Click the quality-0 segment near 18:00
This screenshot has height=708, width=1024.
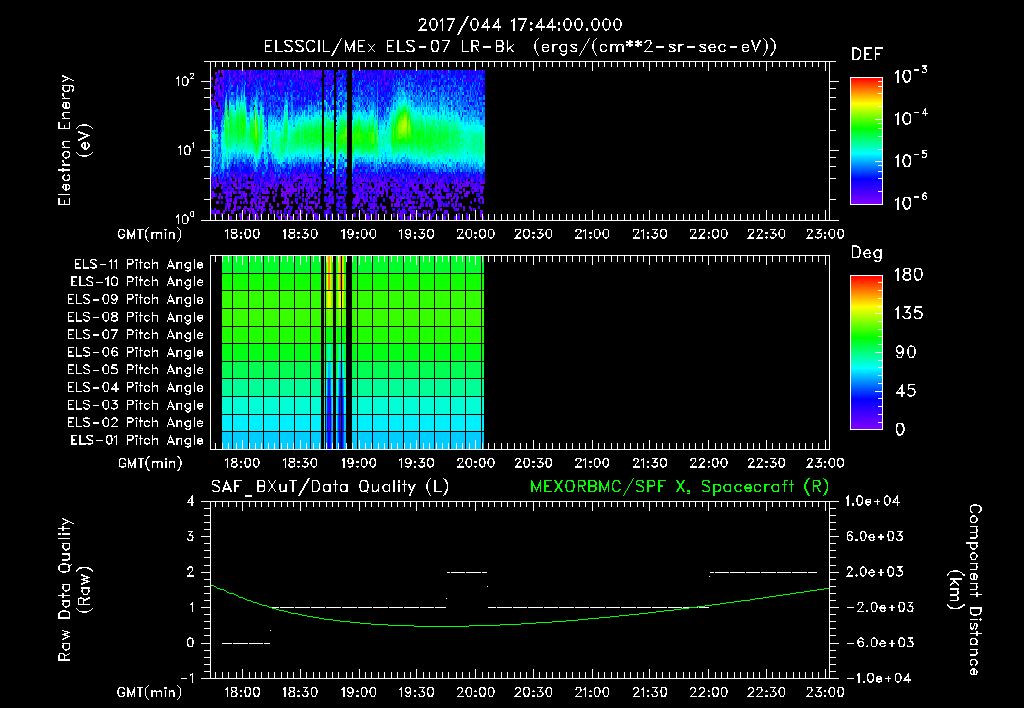246,643
